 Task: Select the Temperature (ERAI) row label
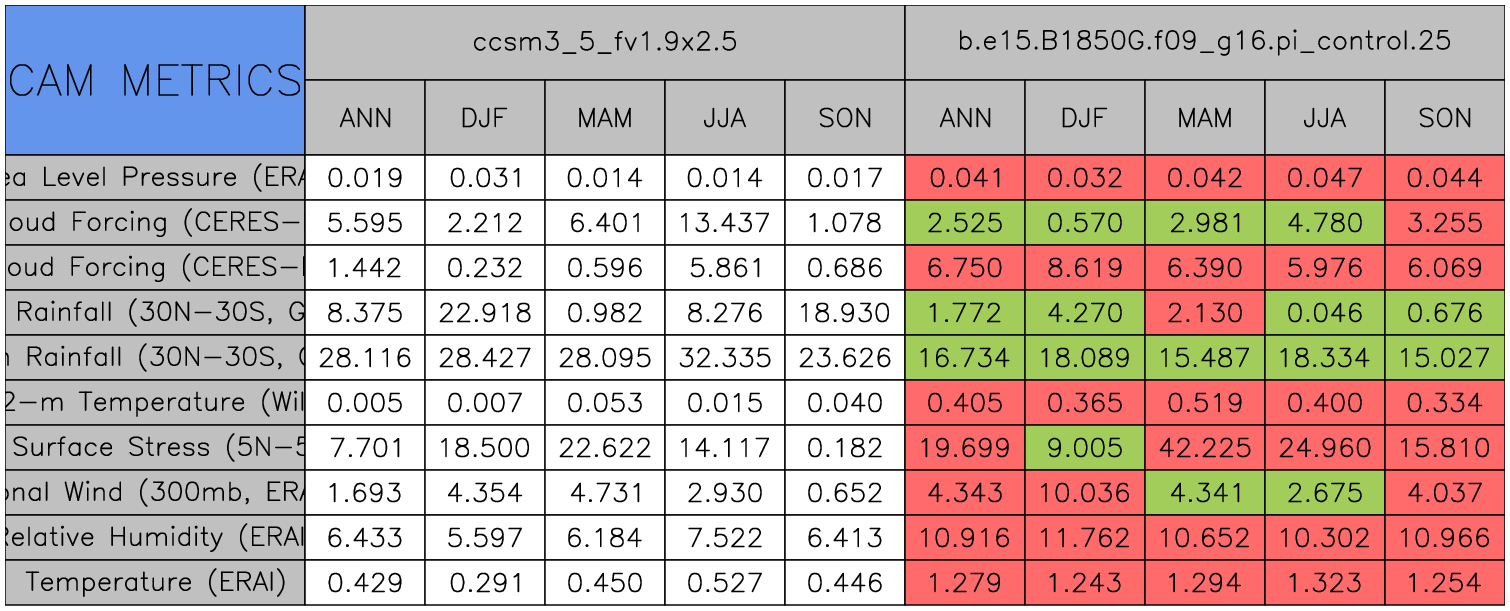pyautogui.click(x=155, y=582)
